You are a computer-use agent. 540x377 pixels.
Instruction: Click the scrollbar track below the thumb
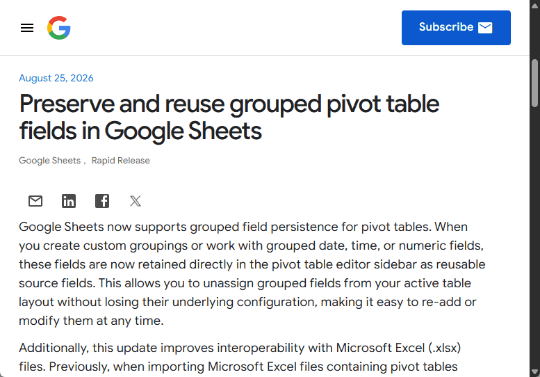(535, 238)
